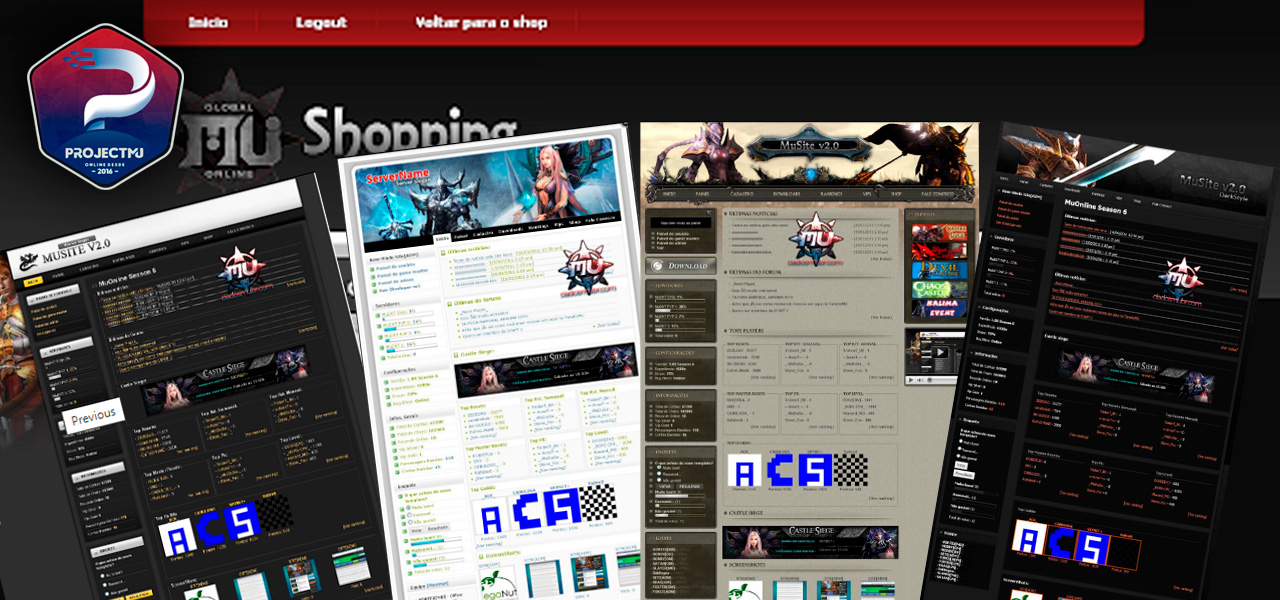Click the Início menu item
Viewport: 1280px width, 600px height.
[208, 22]
